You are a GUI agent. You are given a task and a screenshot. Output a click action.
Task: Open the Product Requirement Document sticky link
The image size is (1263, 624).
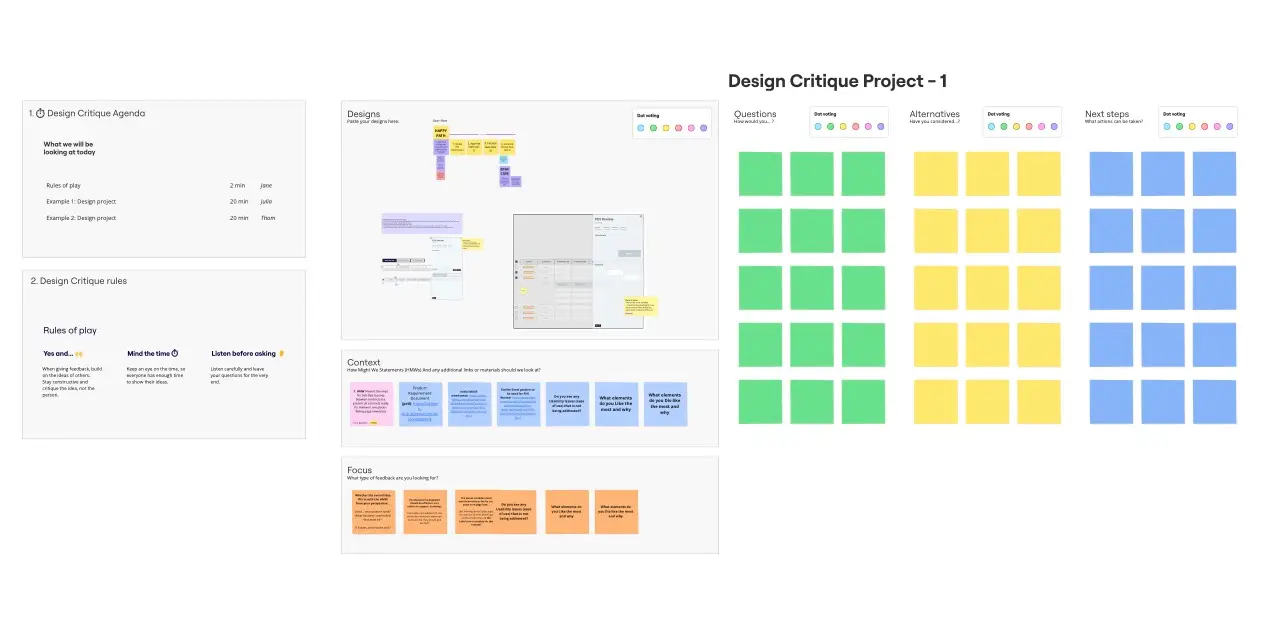tap(419, 404)
